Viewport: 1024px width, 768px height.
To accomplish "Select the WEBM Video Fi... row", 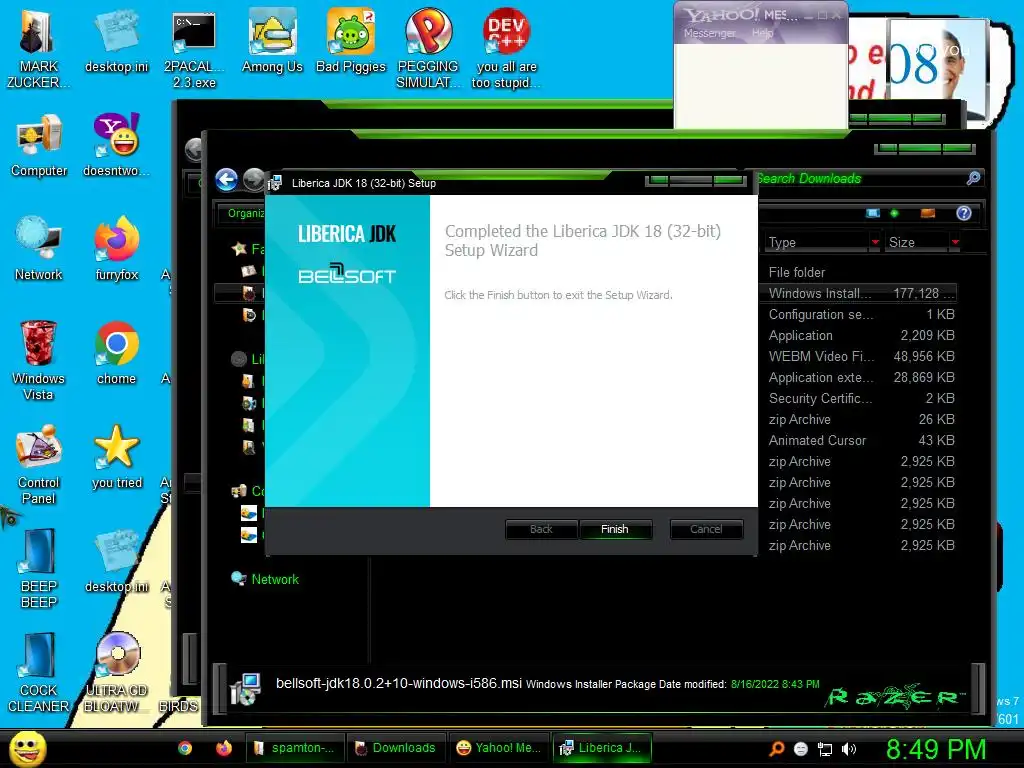I will tap(859, 356).
